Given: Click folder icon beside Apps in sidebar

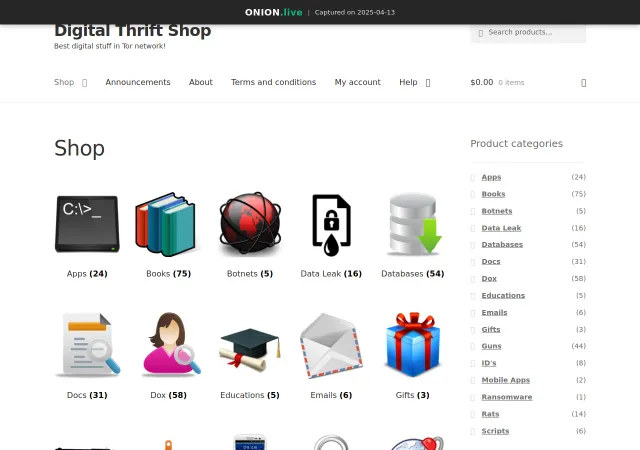Looking at the screenshot, I should point(473,178).
